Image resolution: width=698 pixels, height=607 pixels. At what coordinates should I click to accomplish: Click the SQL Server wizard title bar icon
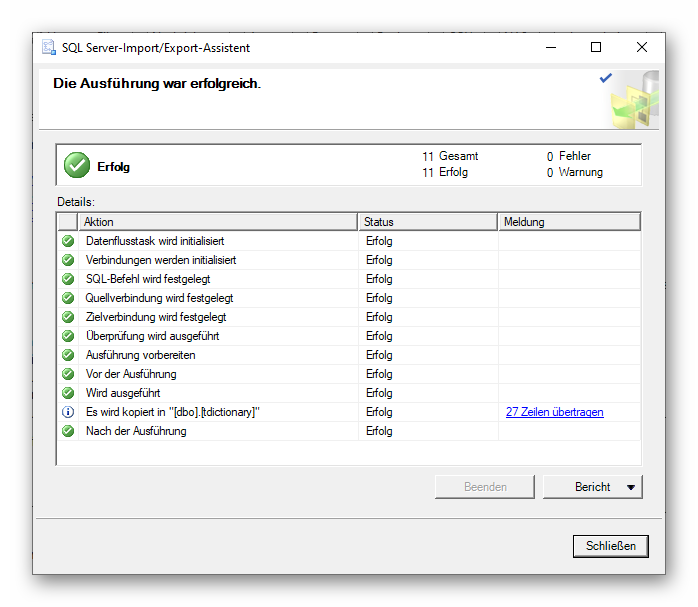49,48
